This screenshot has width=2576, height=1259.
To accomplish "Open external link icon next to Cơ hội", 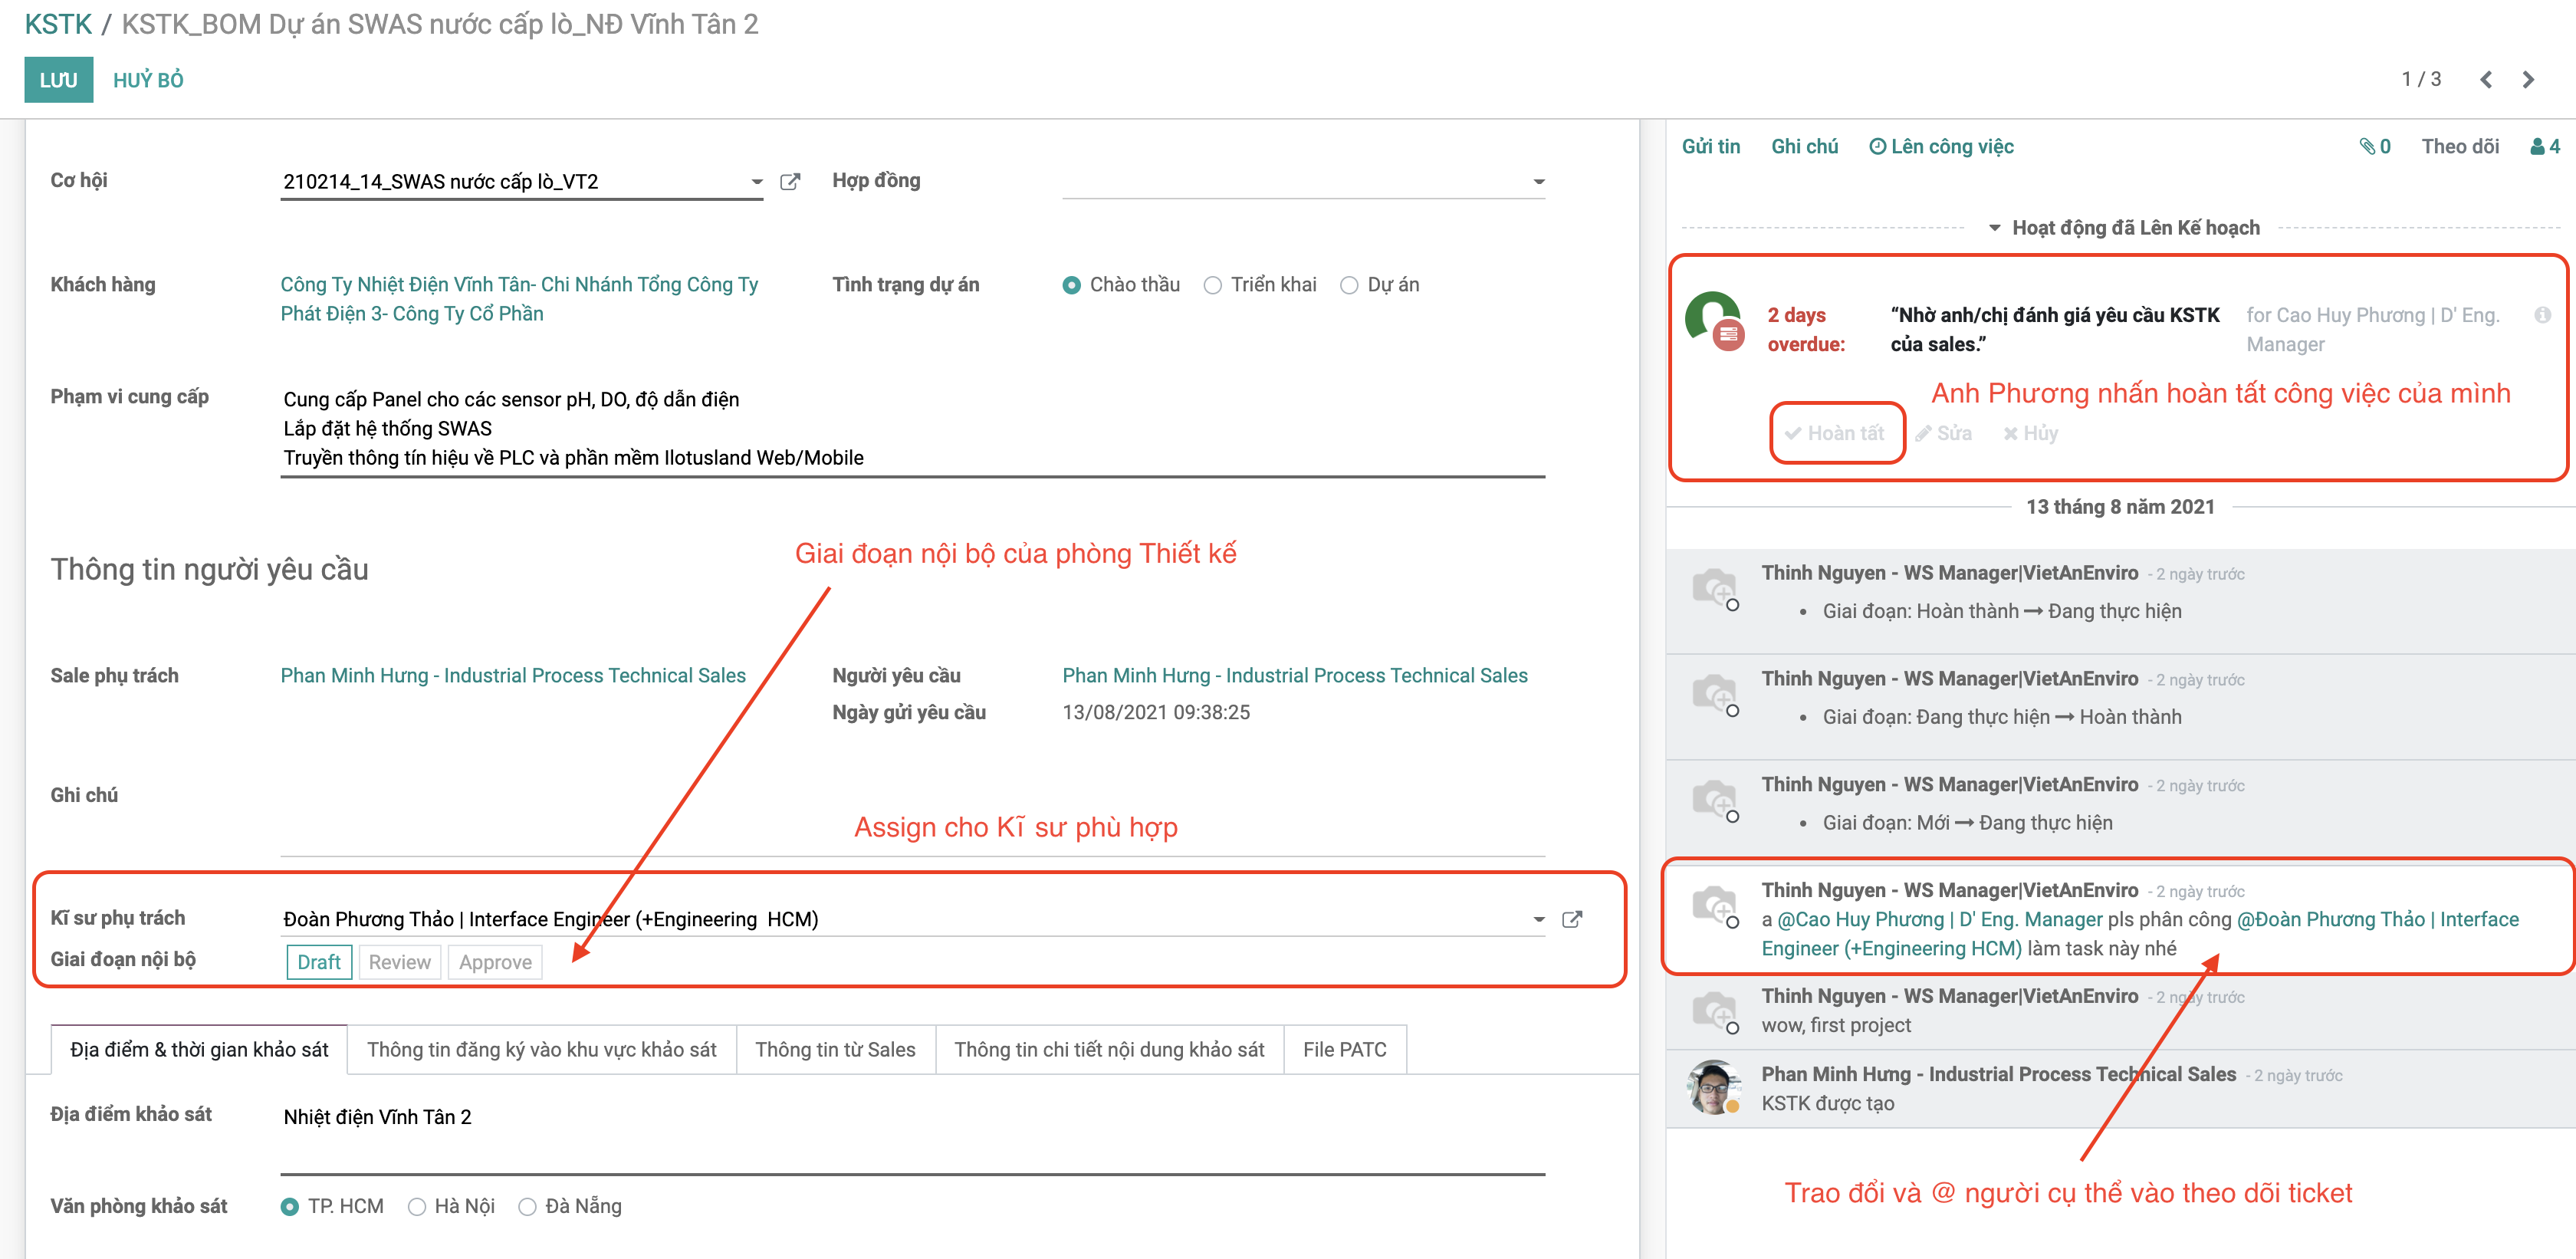I will point(790,182).
